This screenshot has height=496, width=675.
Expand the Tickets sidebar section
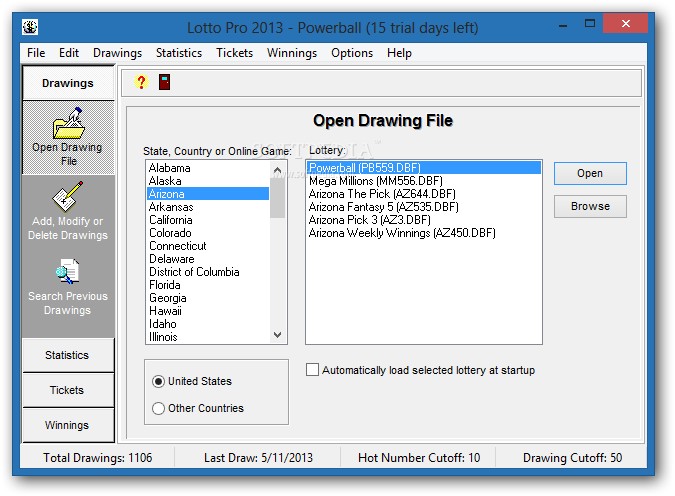[67, 390]
